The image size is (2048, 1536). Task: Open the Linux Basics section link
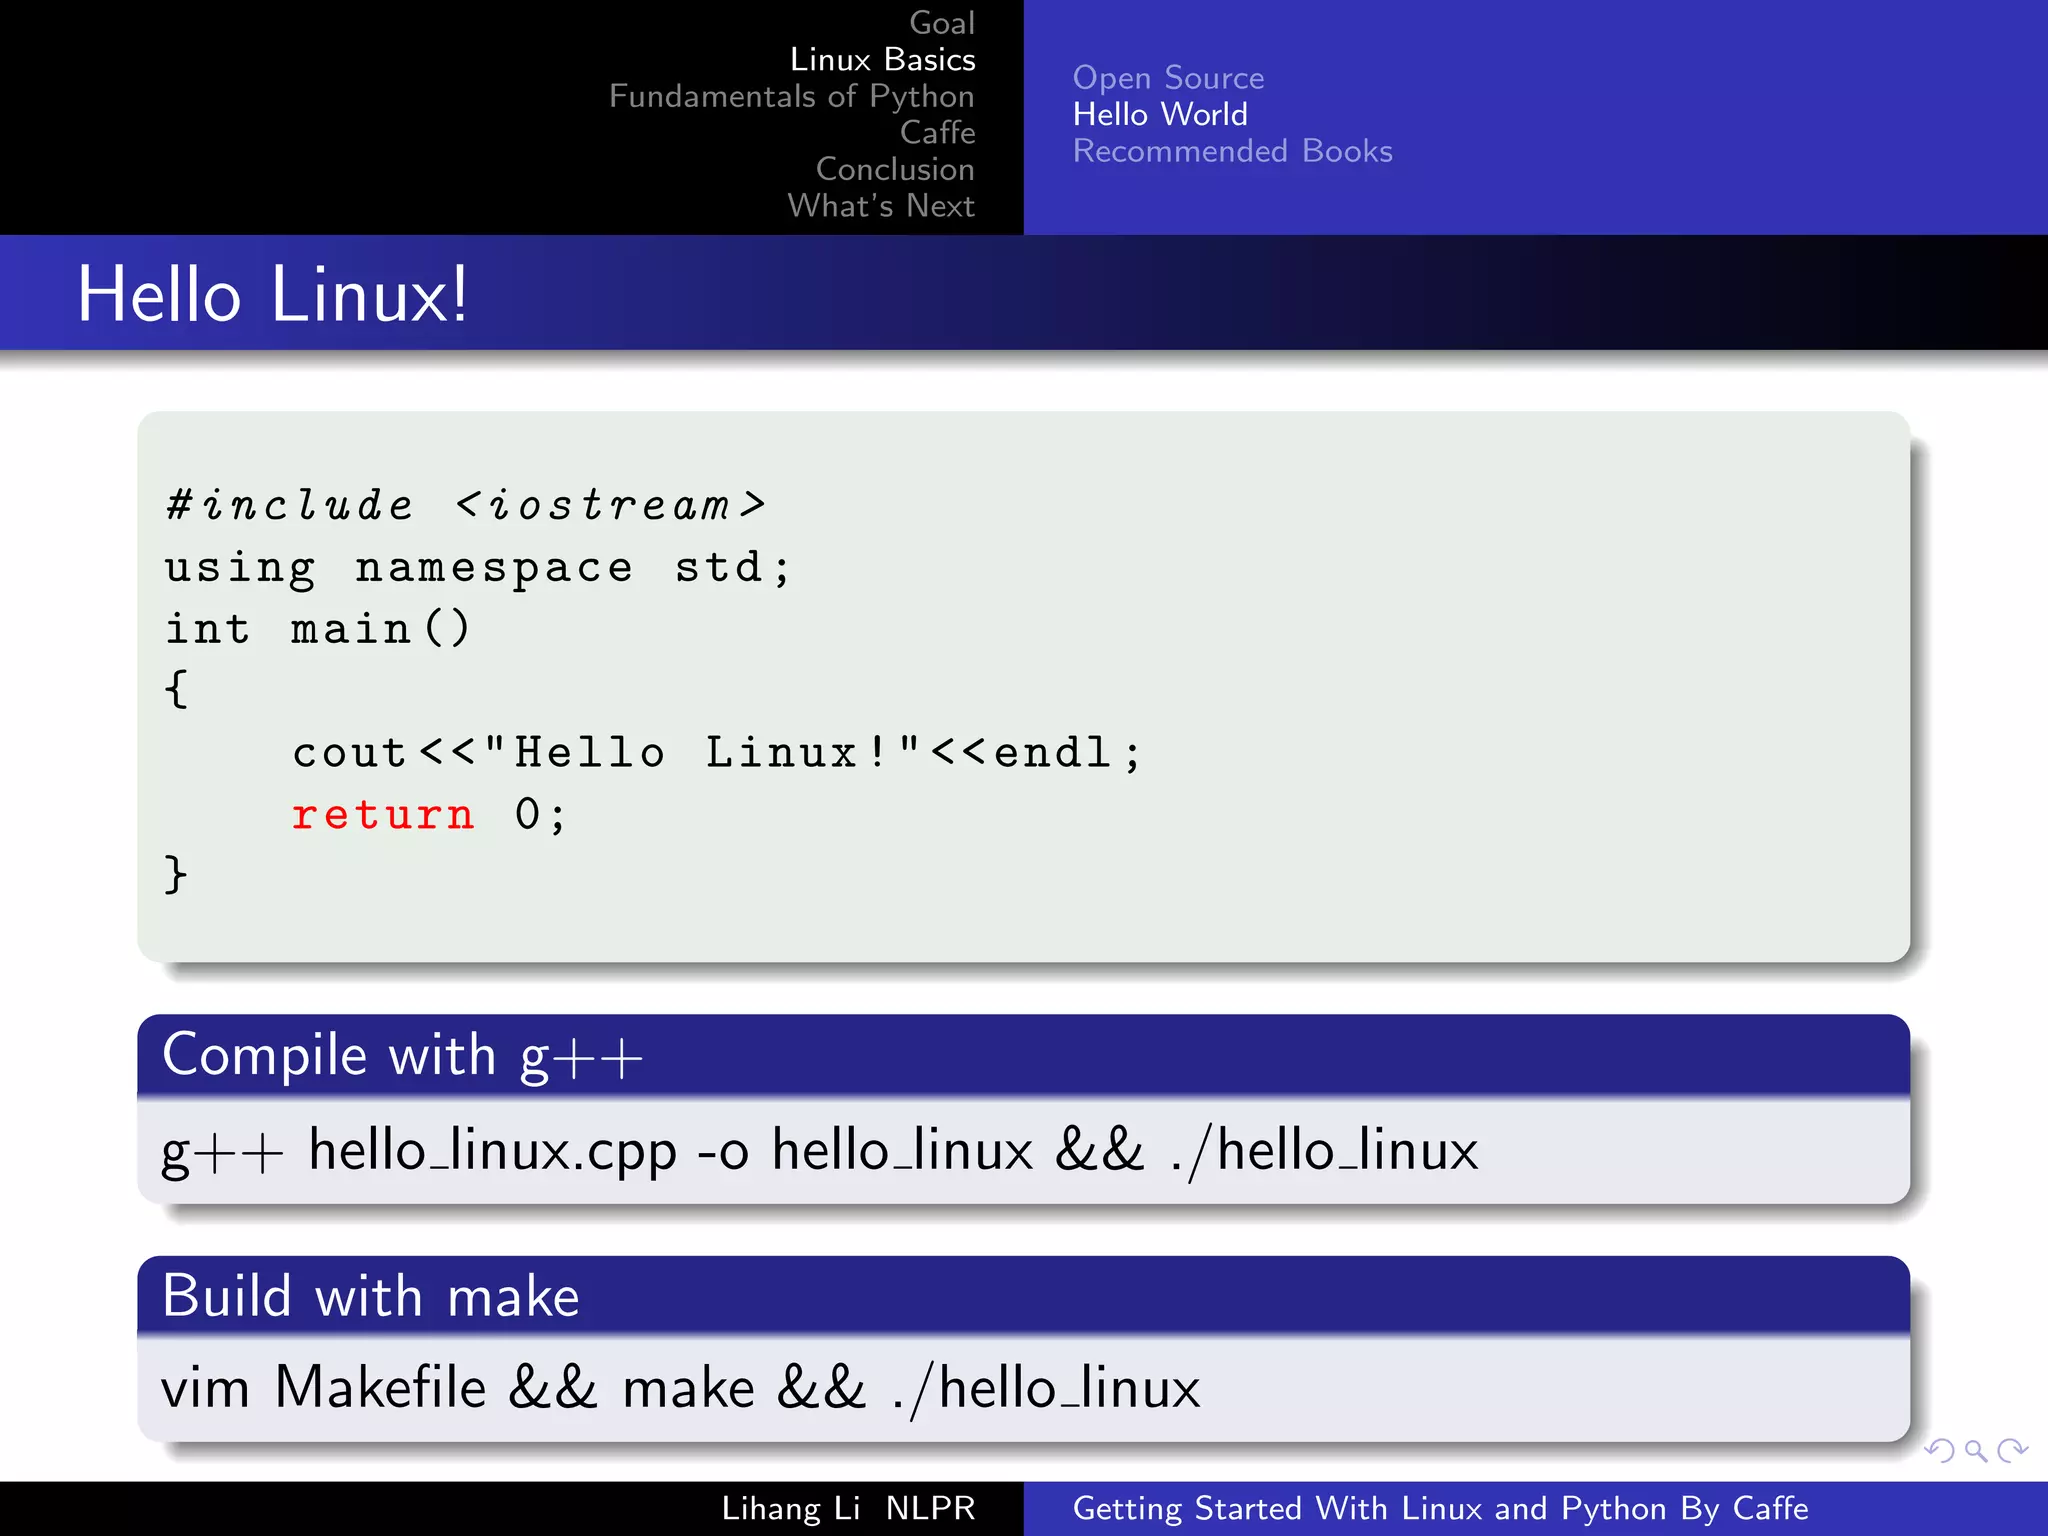pos(883,59)
